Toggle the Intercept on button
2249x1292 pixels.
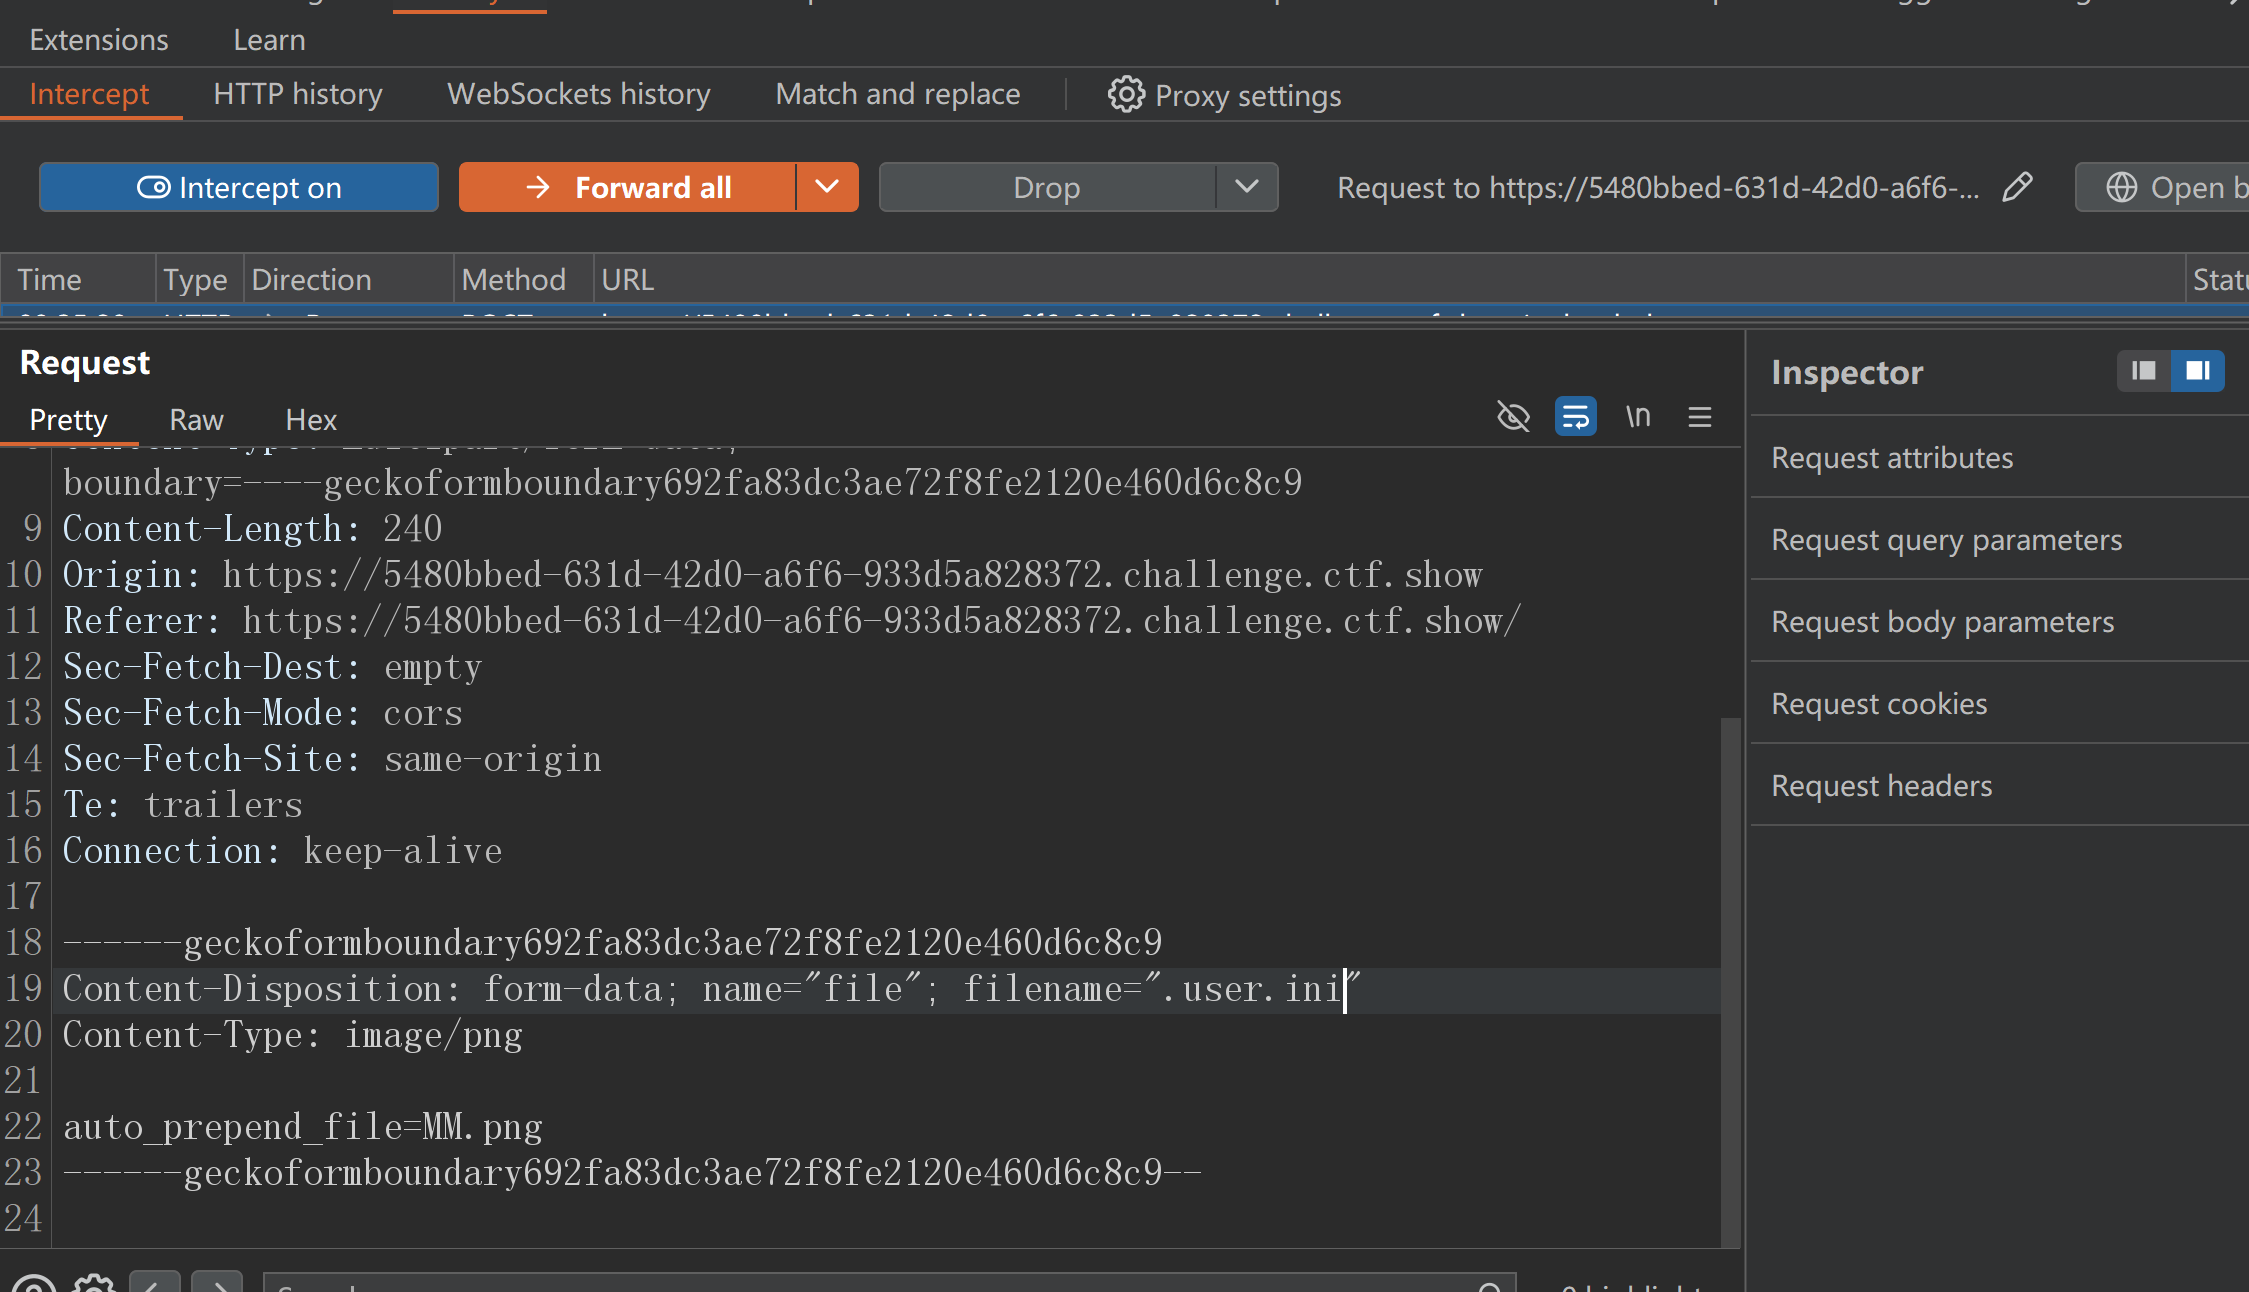click(239, 187)
